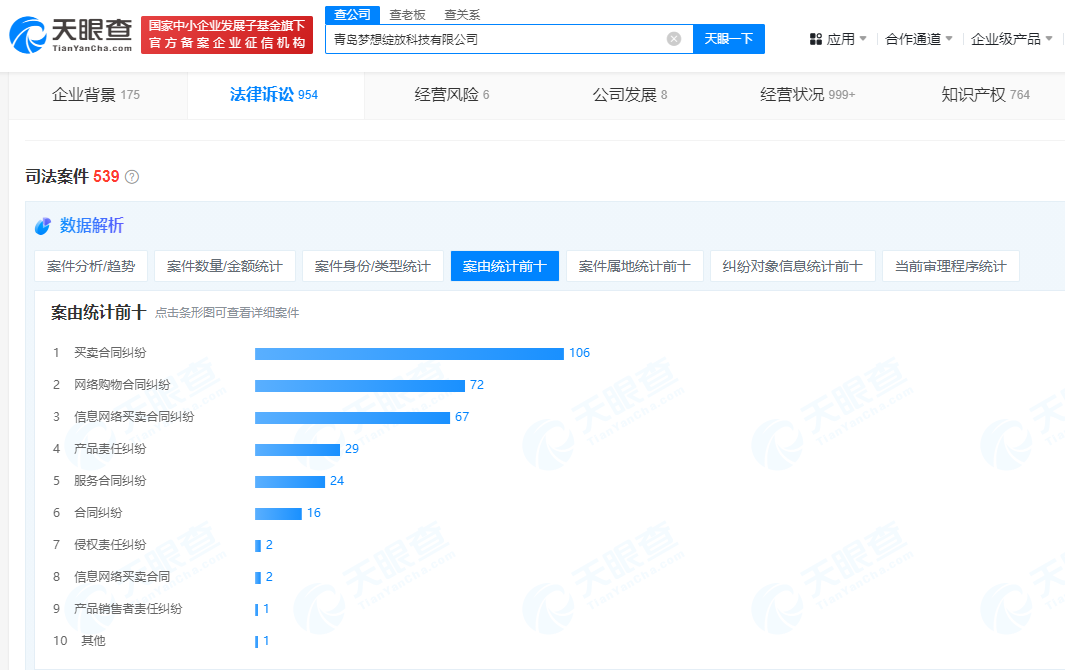1065x670 pixels.
Task: Select the 当前审理程序统计 button
Action: (951, 266)
